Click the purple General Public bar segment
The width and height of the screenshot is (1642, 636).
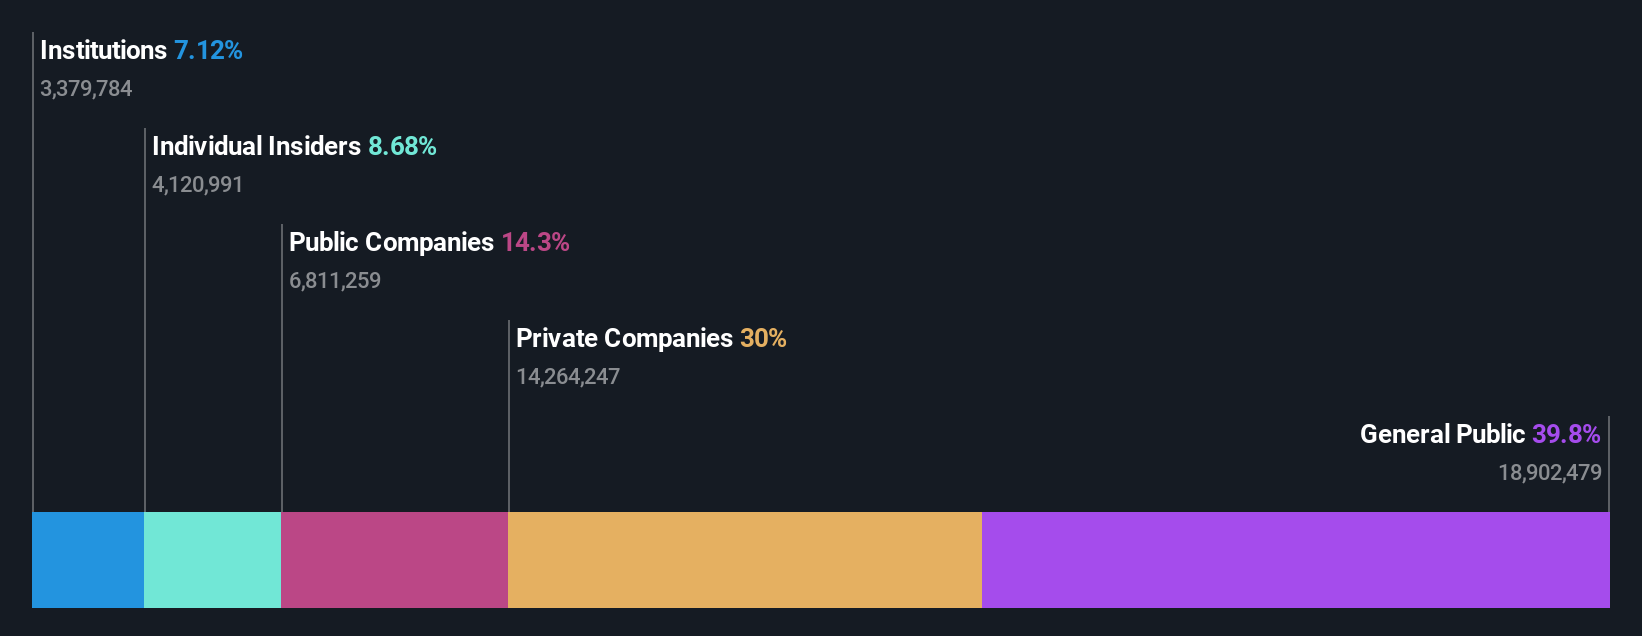click(1296, 560)
